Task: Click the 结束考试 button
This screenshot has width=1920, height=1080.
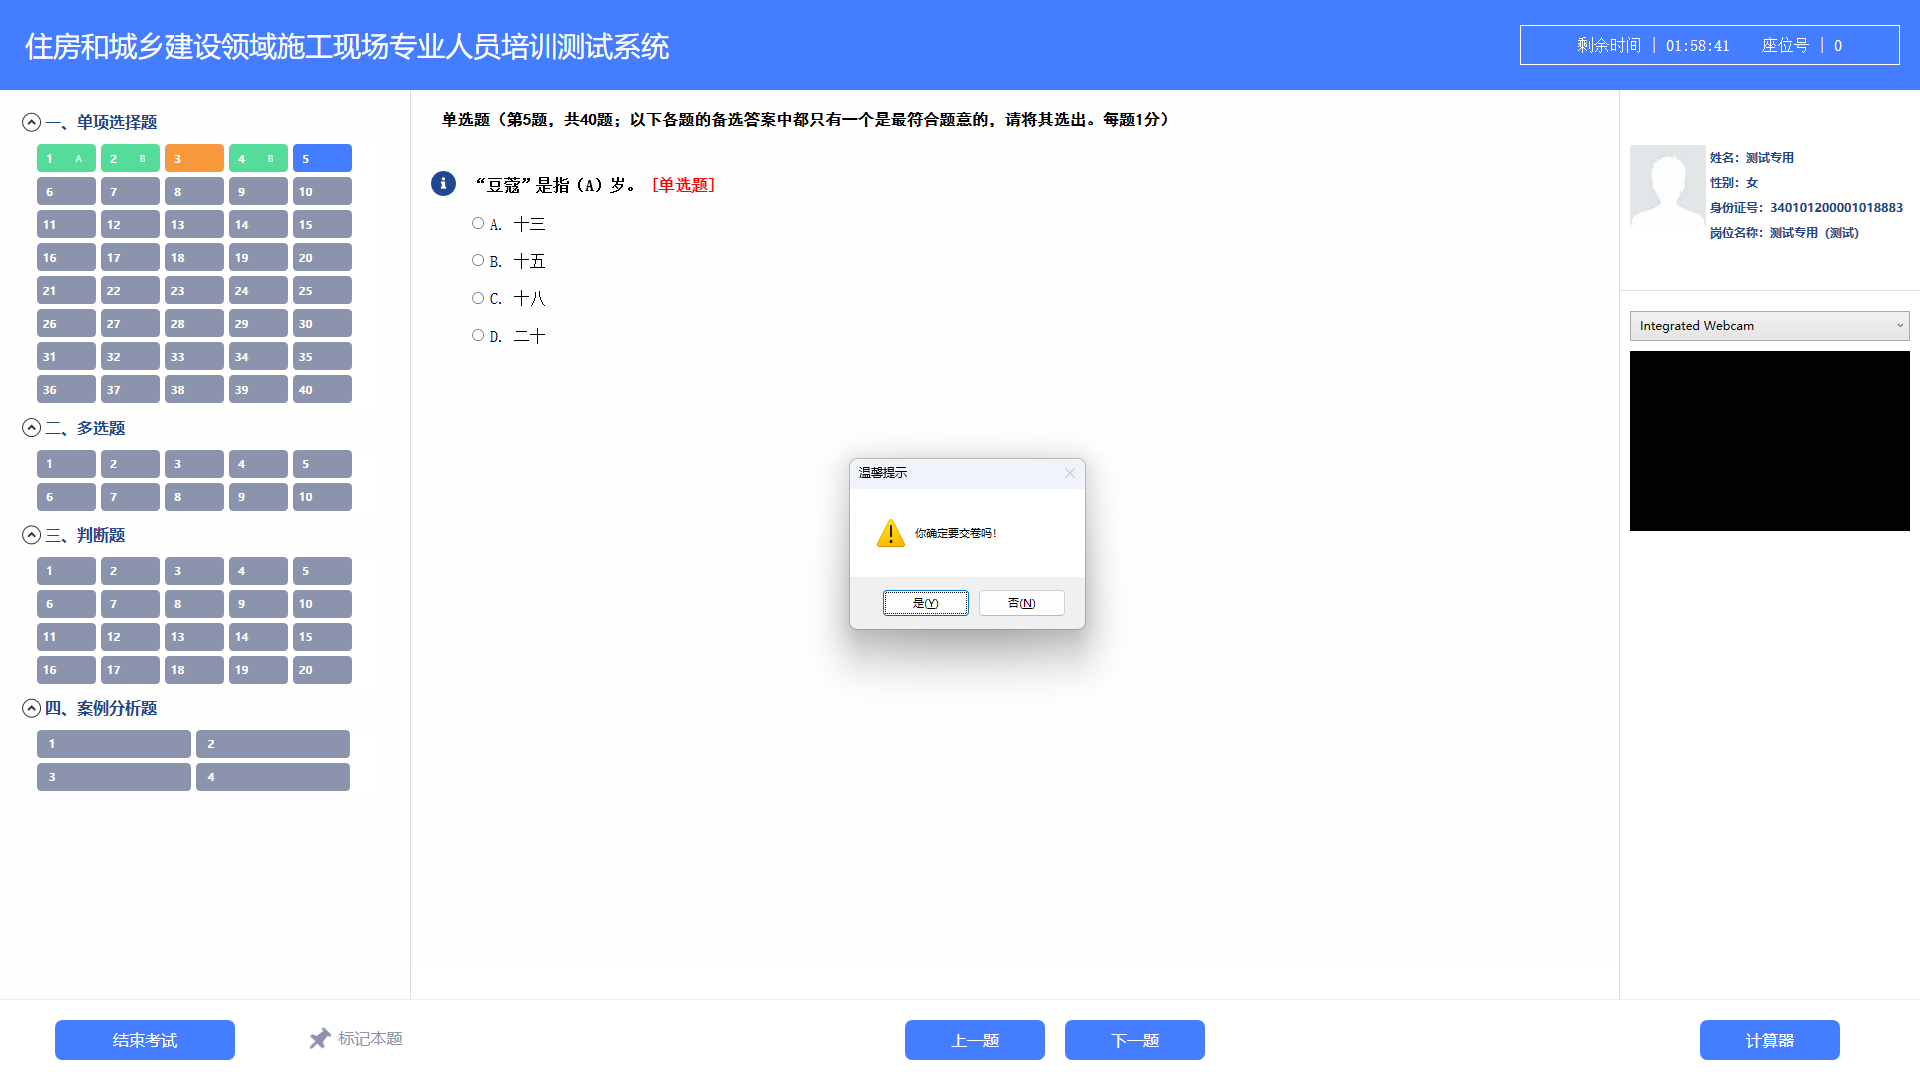Action: click(x=144, y=1039)
